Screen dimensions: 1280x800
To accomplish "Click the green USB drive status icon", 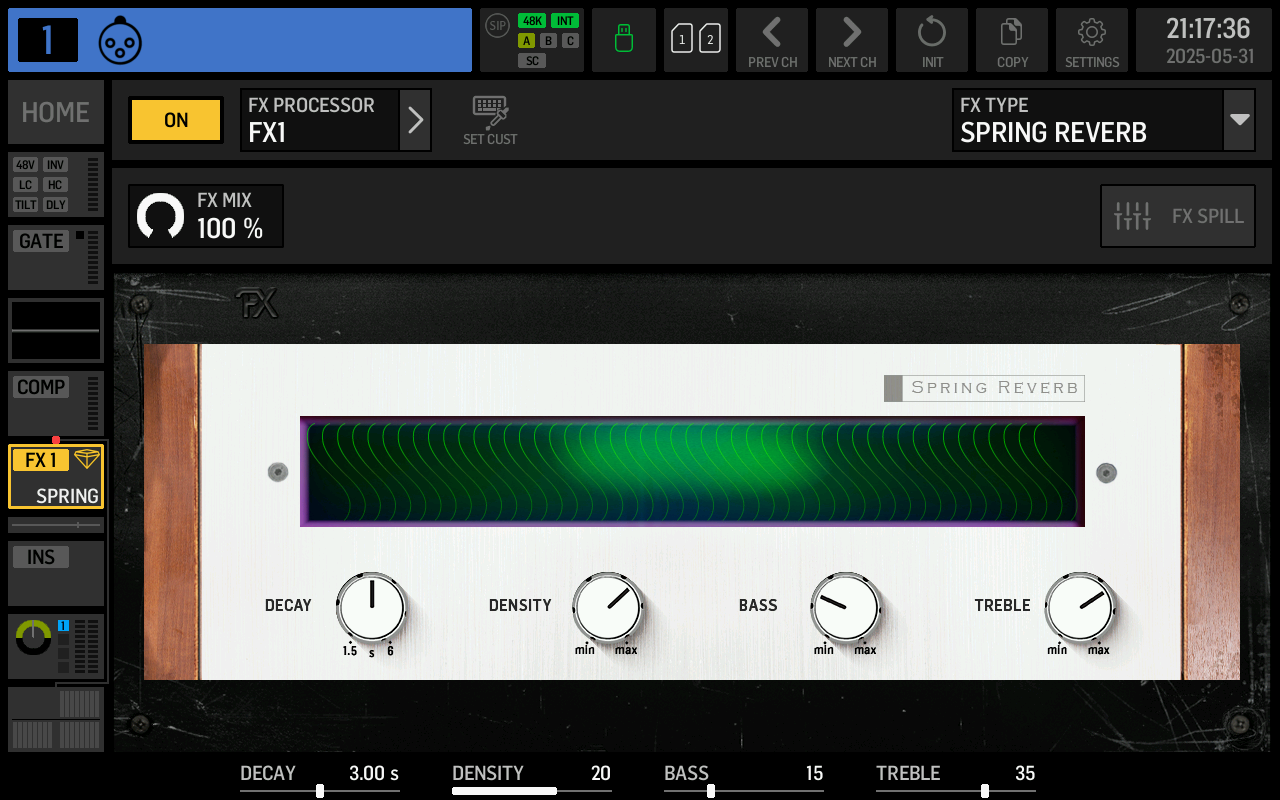I will [624, 40].
